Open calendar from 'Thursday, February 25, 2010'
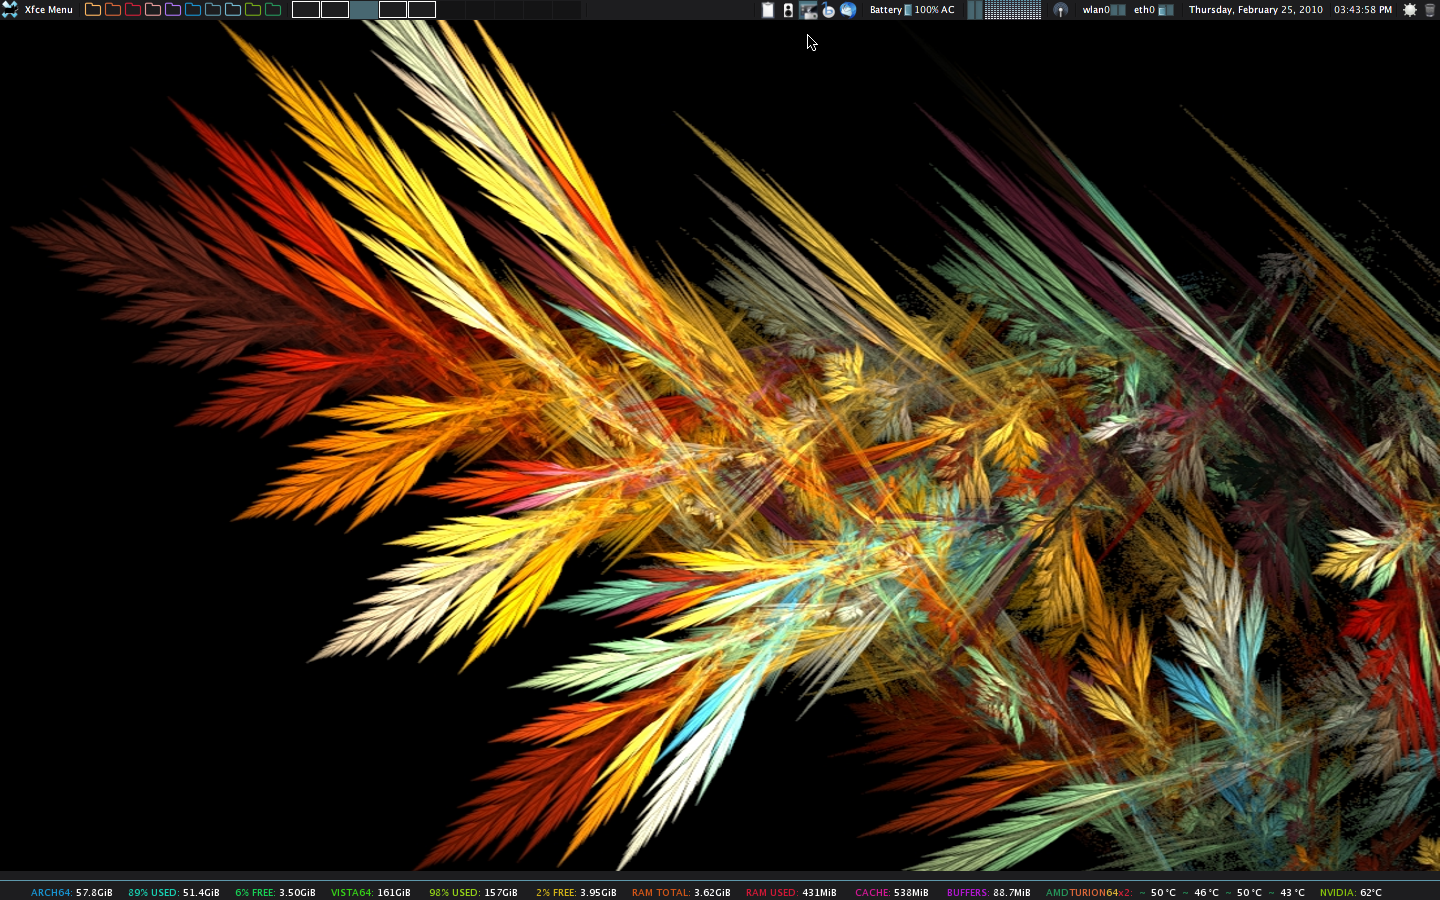 pyautogui.click(x=1255, y=10)
